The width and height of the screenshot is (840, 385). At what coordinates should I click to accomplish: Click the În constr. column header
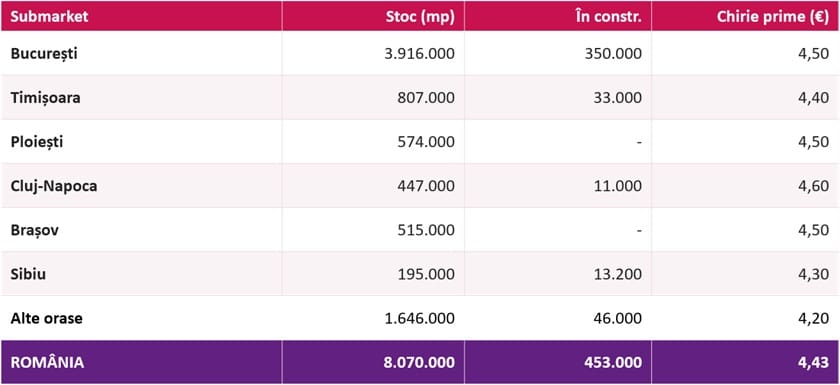606,17
